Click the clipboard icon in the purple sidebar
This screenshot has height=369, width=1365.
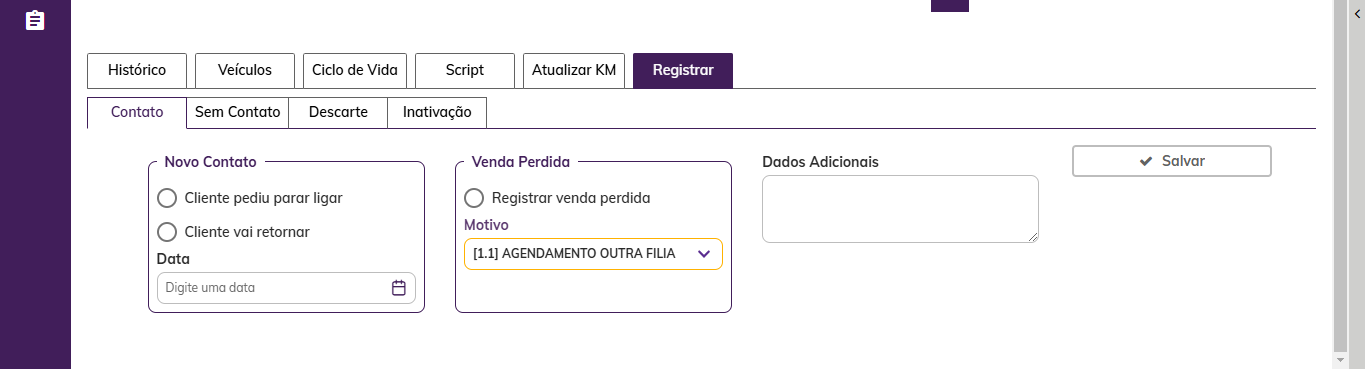[35, 20]
